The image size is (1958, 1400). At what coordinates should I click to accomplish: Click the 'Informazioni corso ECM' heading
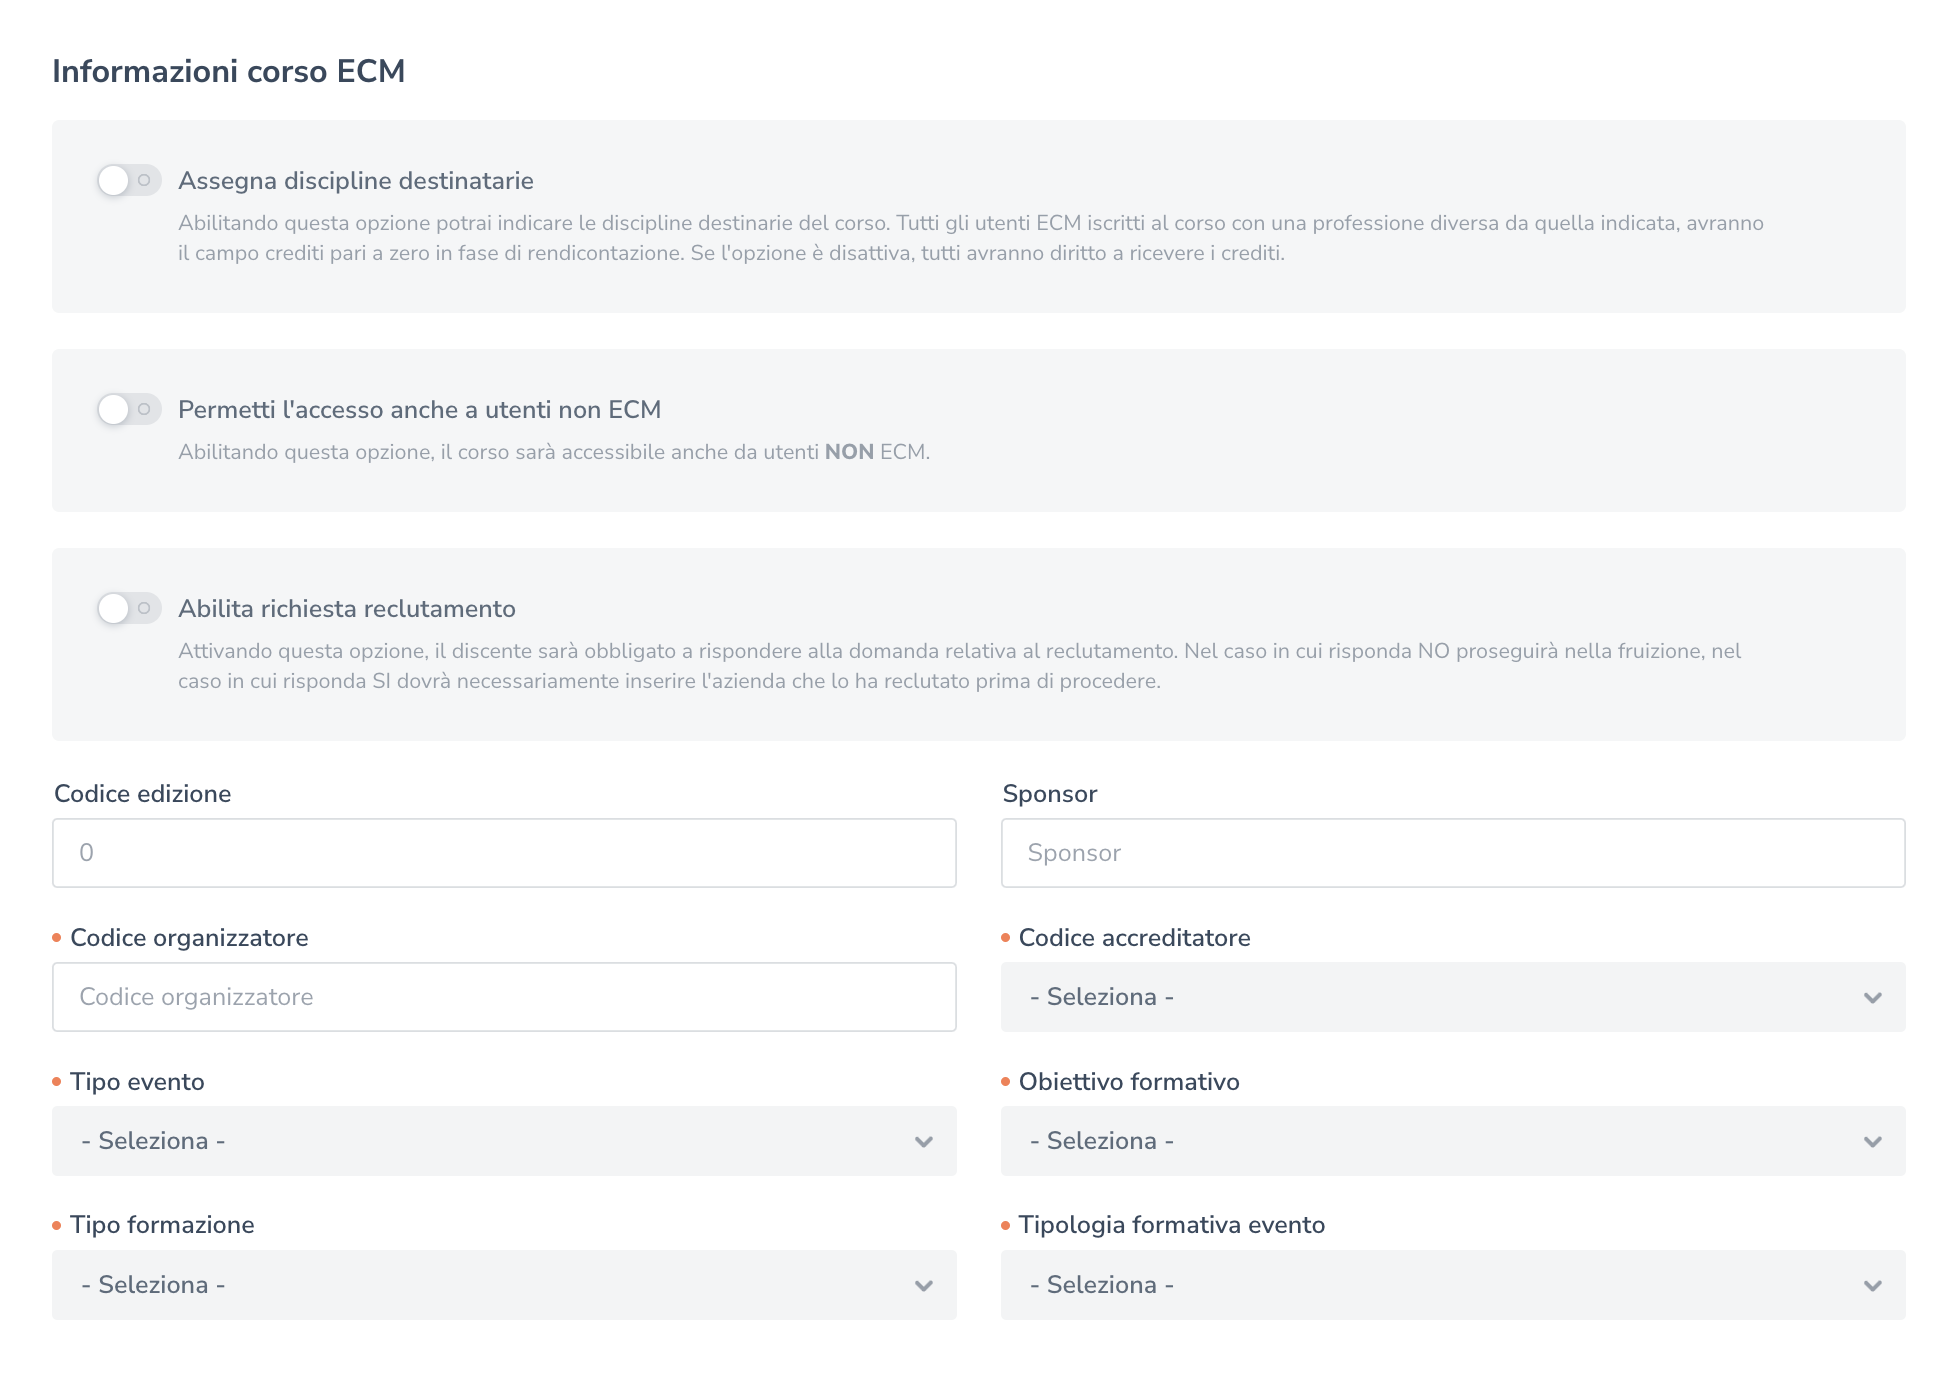pyautogui.click(x=228, y=72)
